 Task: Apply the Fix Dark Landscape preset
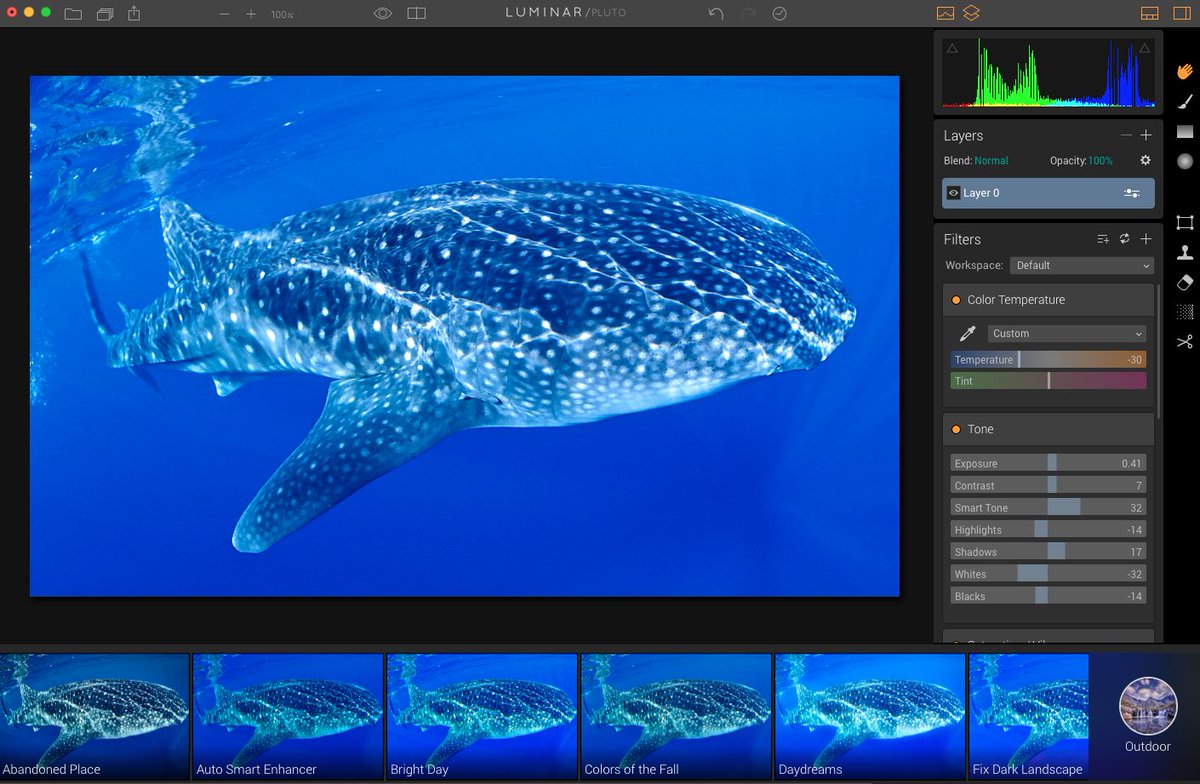tap(1029, 717)
